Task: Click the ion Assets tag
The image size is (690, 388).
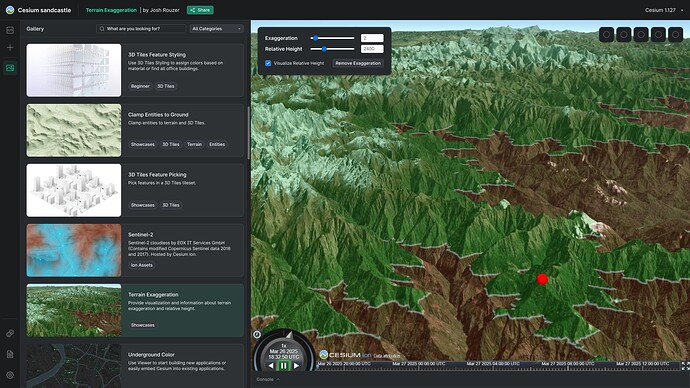Action: click(142, 265)
